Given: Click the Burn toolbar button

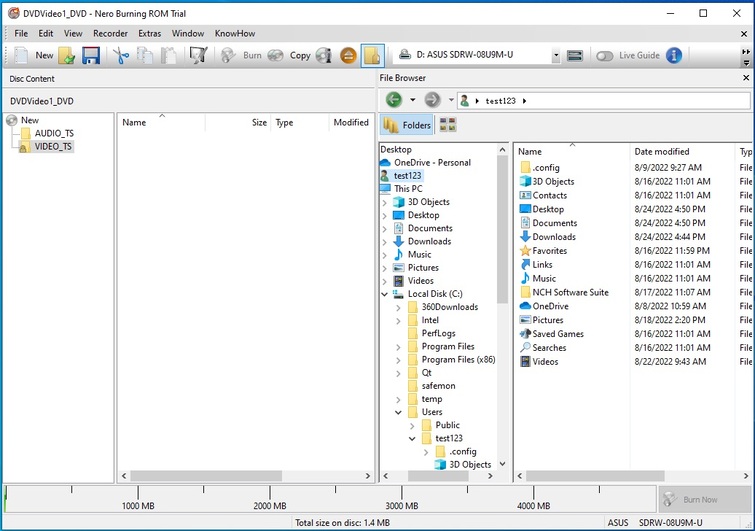Looking at the screenshot, I should [x=241, y=55].
